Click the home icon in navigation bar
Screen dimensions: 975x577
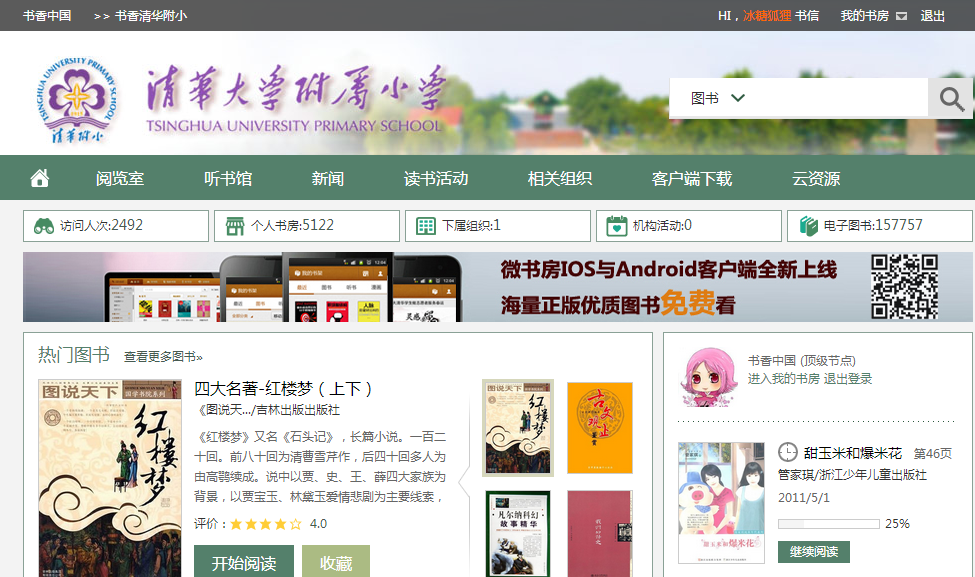[x=40, y=178]
